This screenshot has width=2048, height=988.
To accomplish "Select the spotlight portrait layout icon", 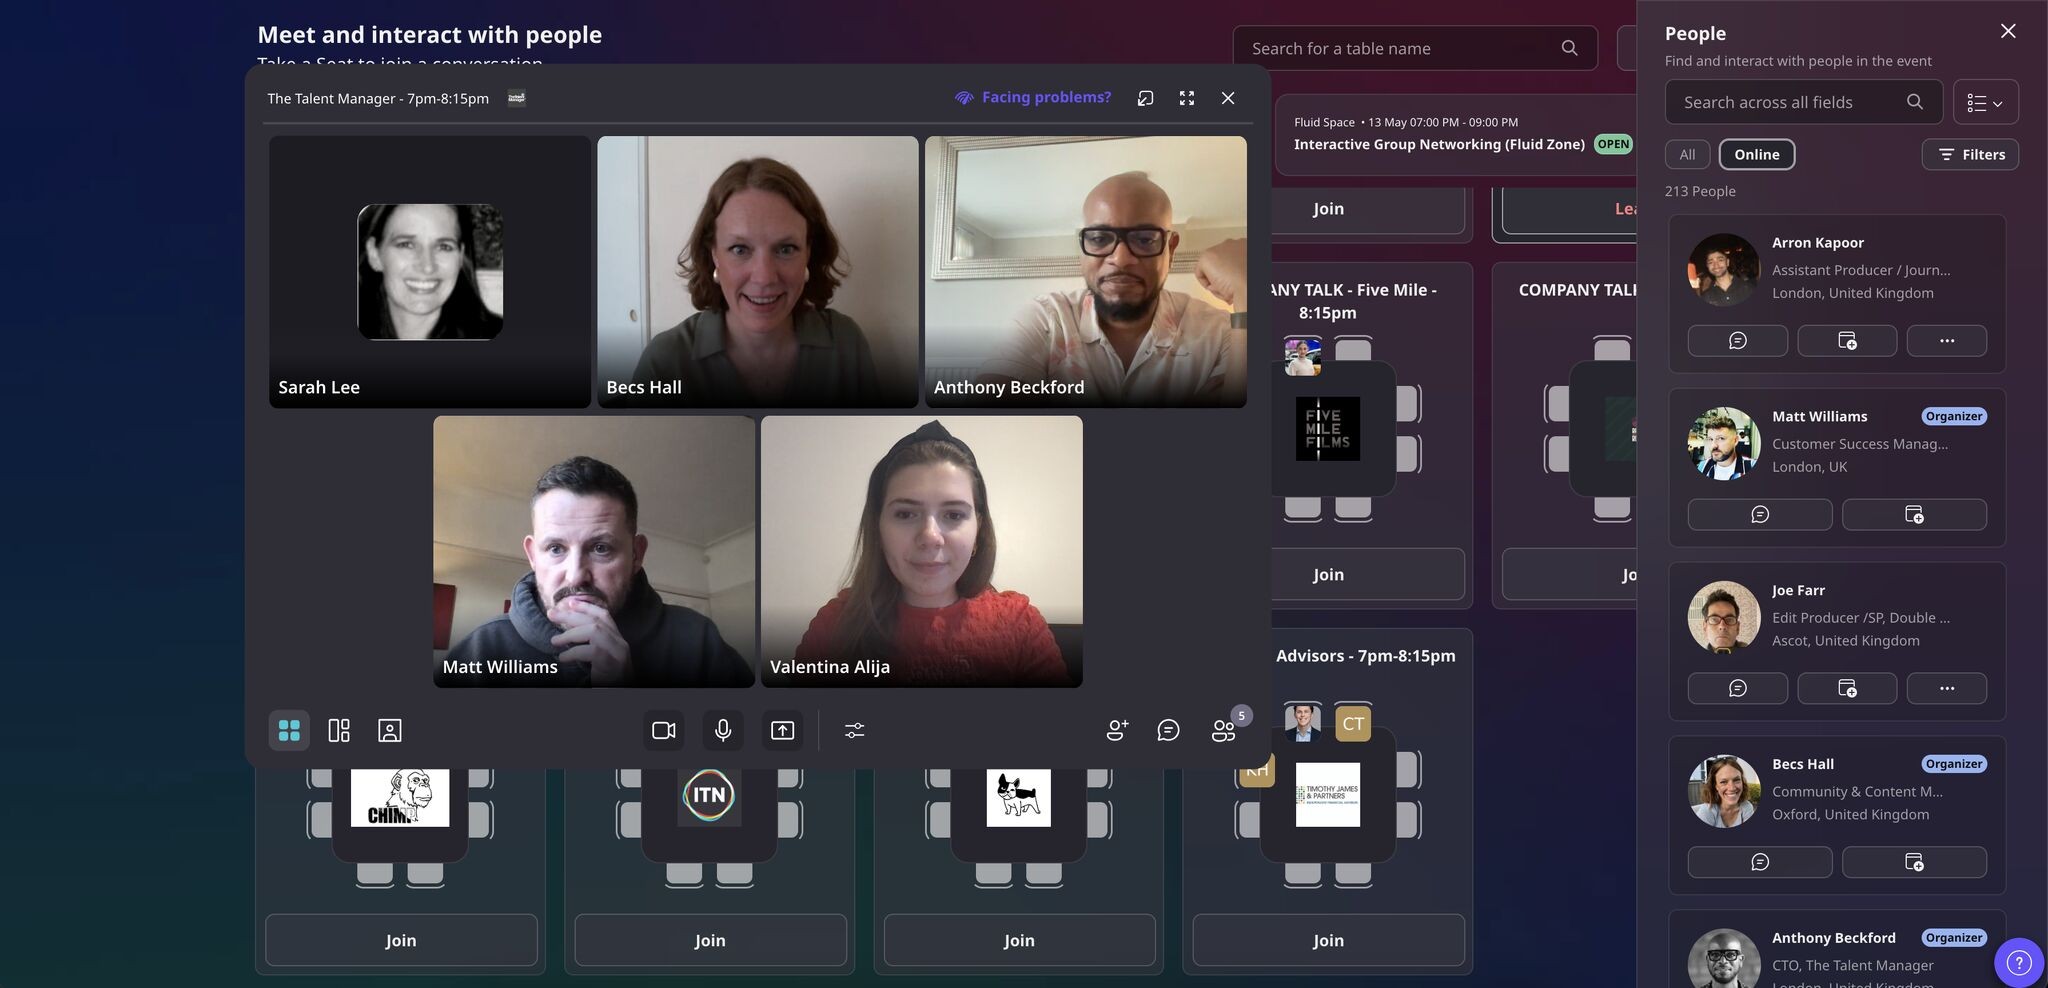I will coord(390,731).
